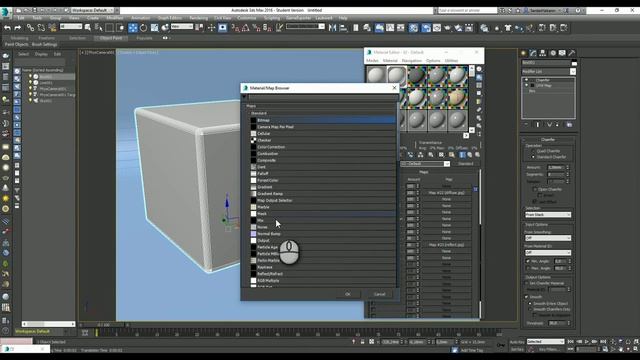Image resolution: width=640 pixels, height=360 pixels.
Task: Click the Undo arrow in main toolbar
Action: (x=7, y=28)
